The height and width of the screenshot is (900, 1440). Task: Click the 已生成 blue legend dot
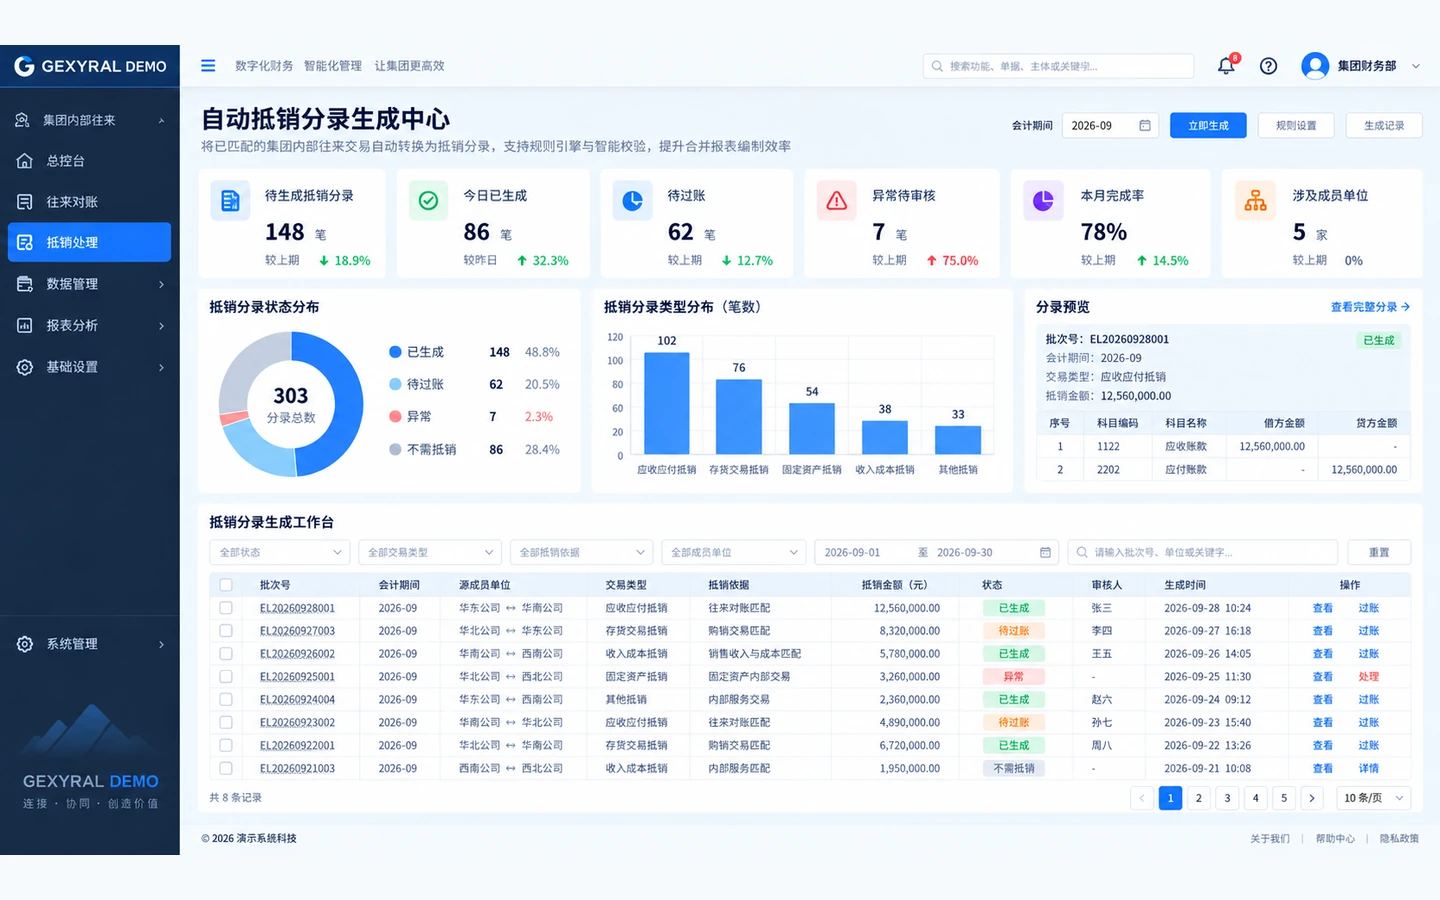pos(395,352)
